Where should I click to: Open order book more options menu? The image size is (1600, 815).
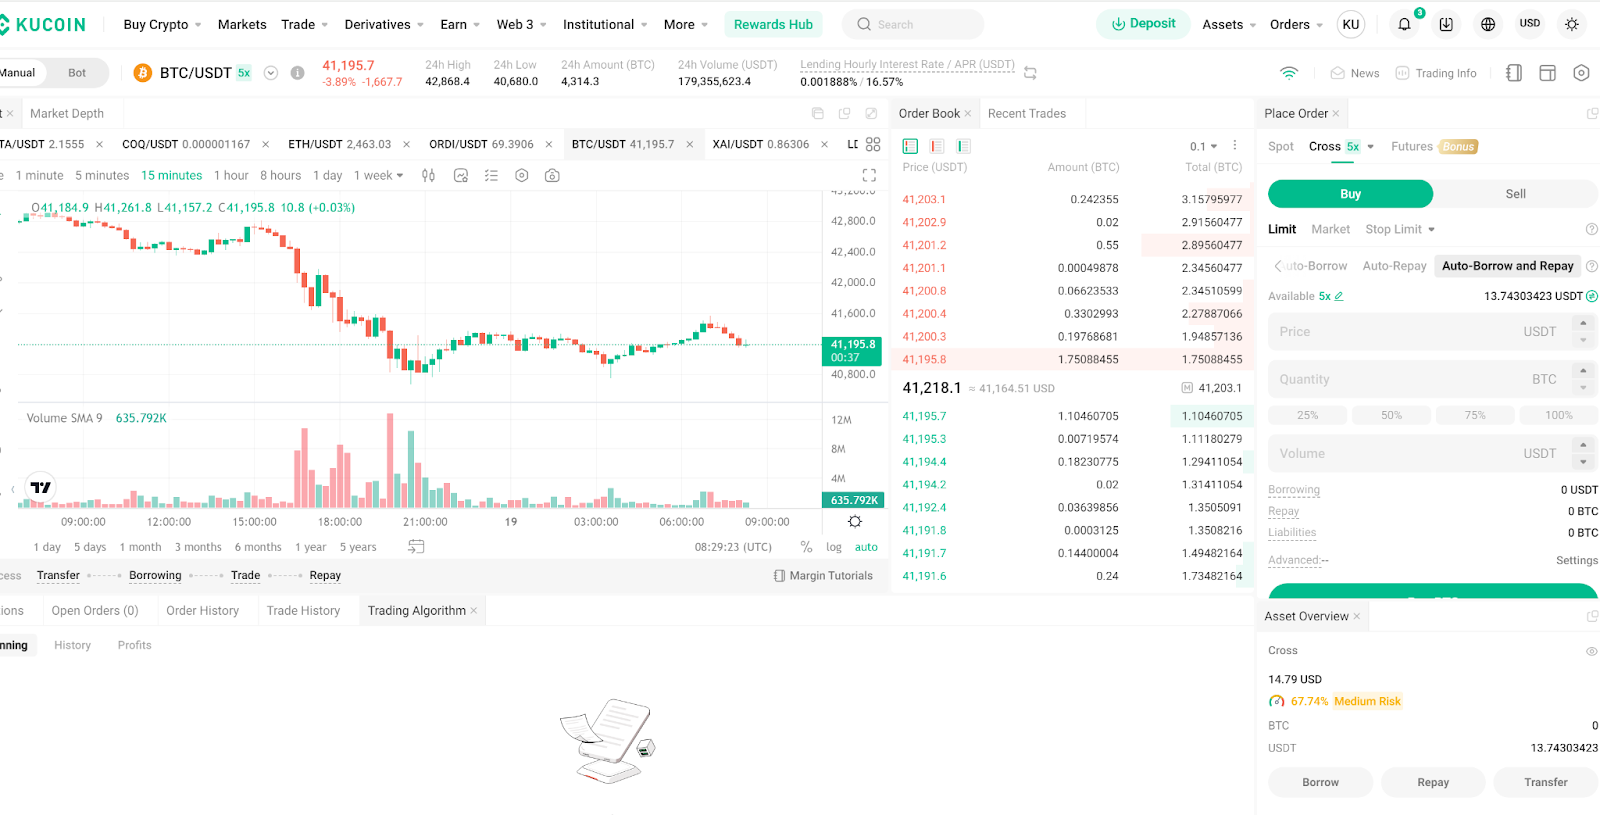[x=1235, y=146]
